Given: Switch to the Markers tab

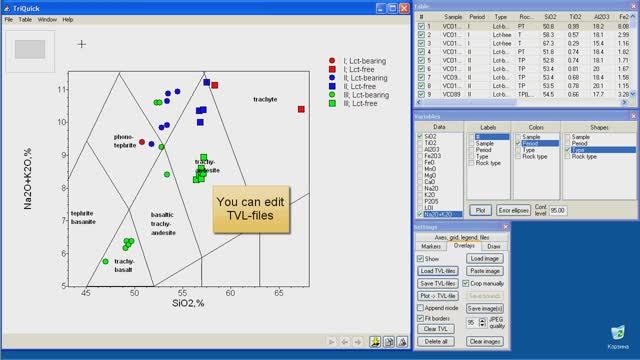Looking at the screenshot, I should [x=431, y=246].
